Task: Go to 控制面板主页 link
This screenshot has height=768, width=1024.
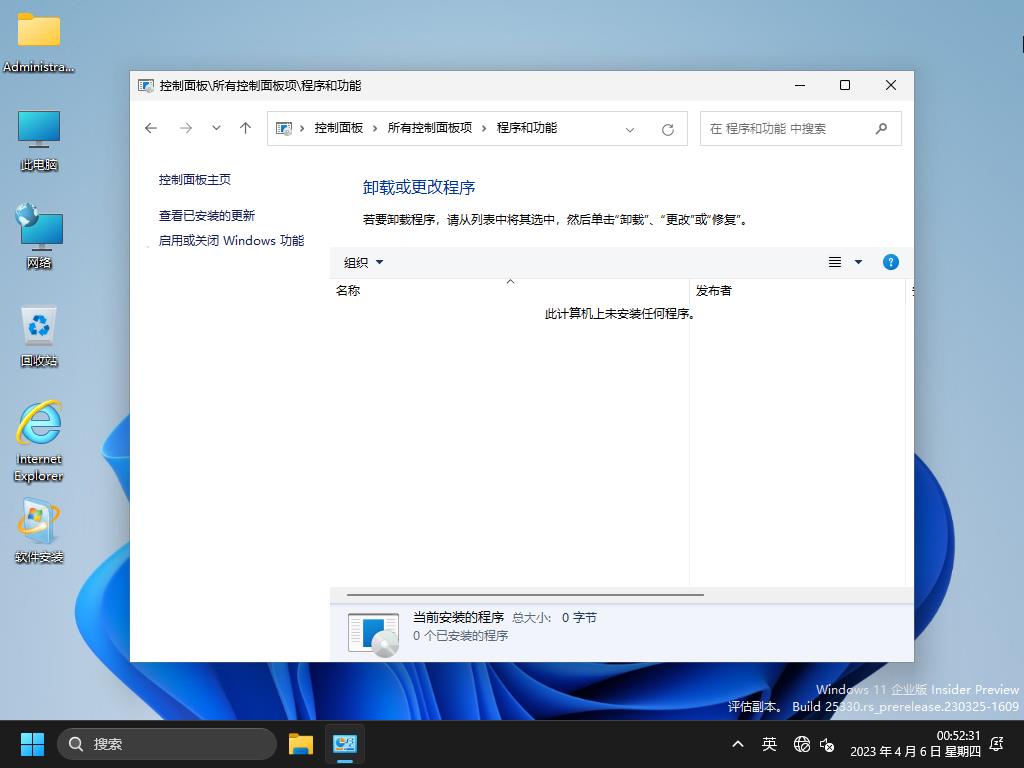Action: click(195, 179)
